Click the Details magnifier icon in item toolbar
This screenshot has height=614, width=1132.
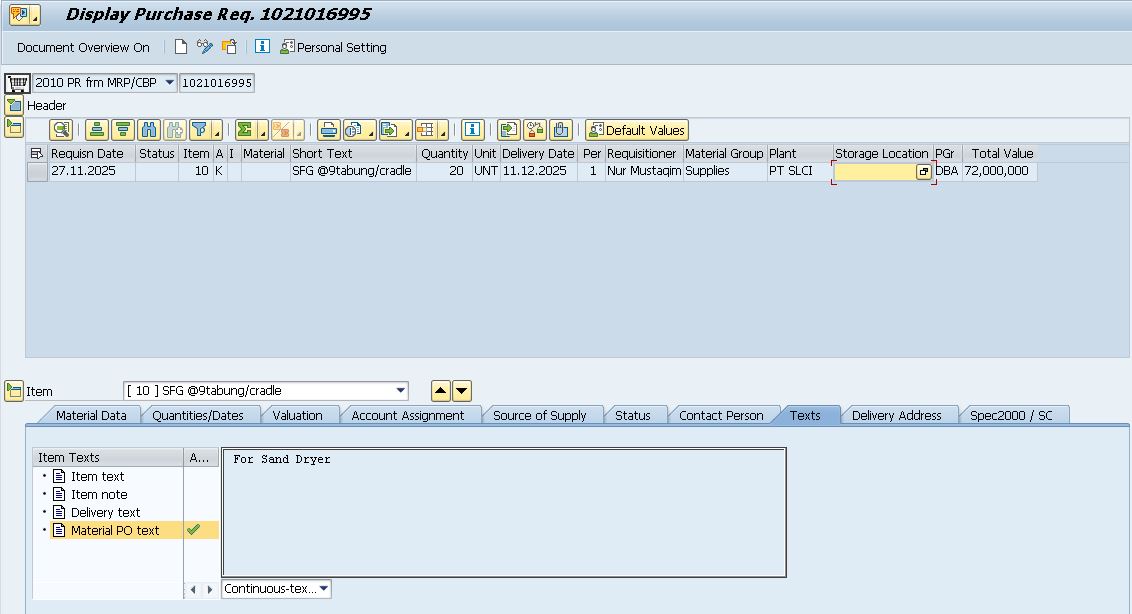point(62,130)
